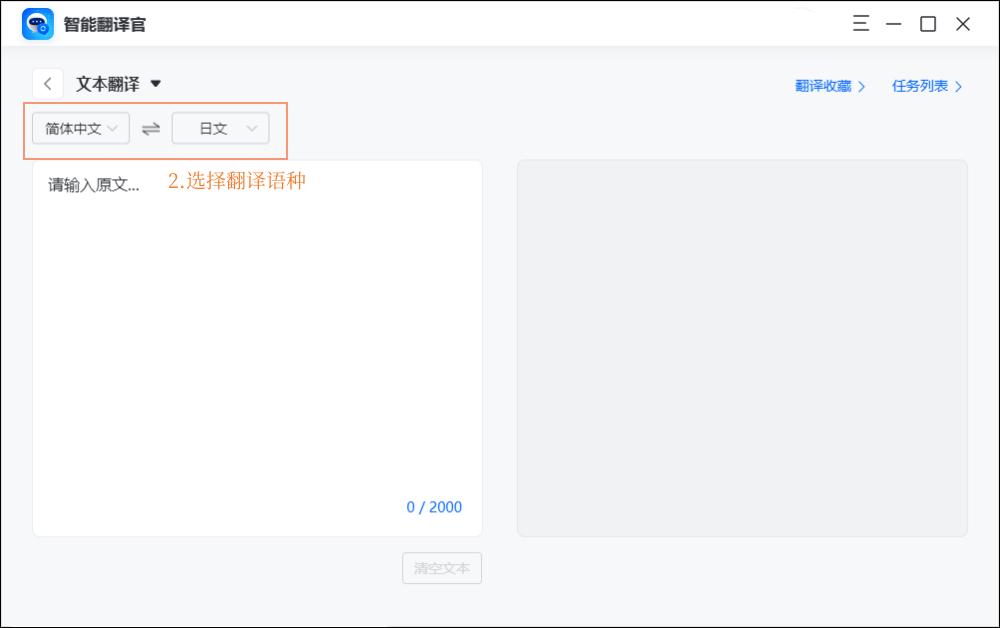1000x628 pixels.
Task: Go back using the left arrow button
Action: coord(48,84)
